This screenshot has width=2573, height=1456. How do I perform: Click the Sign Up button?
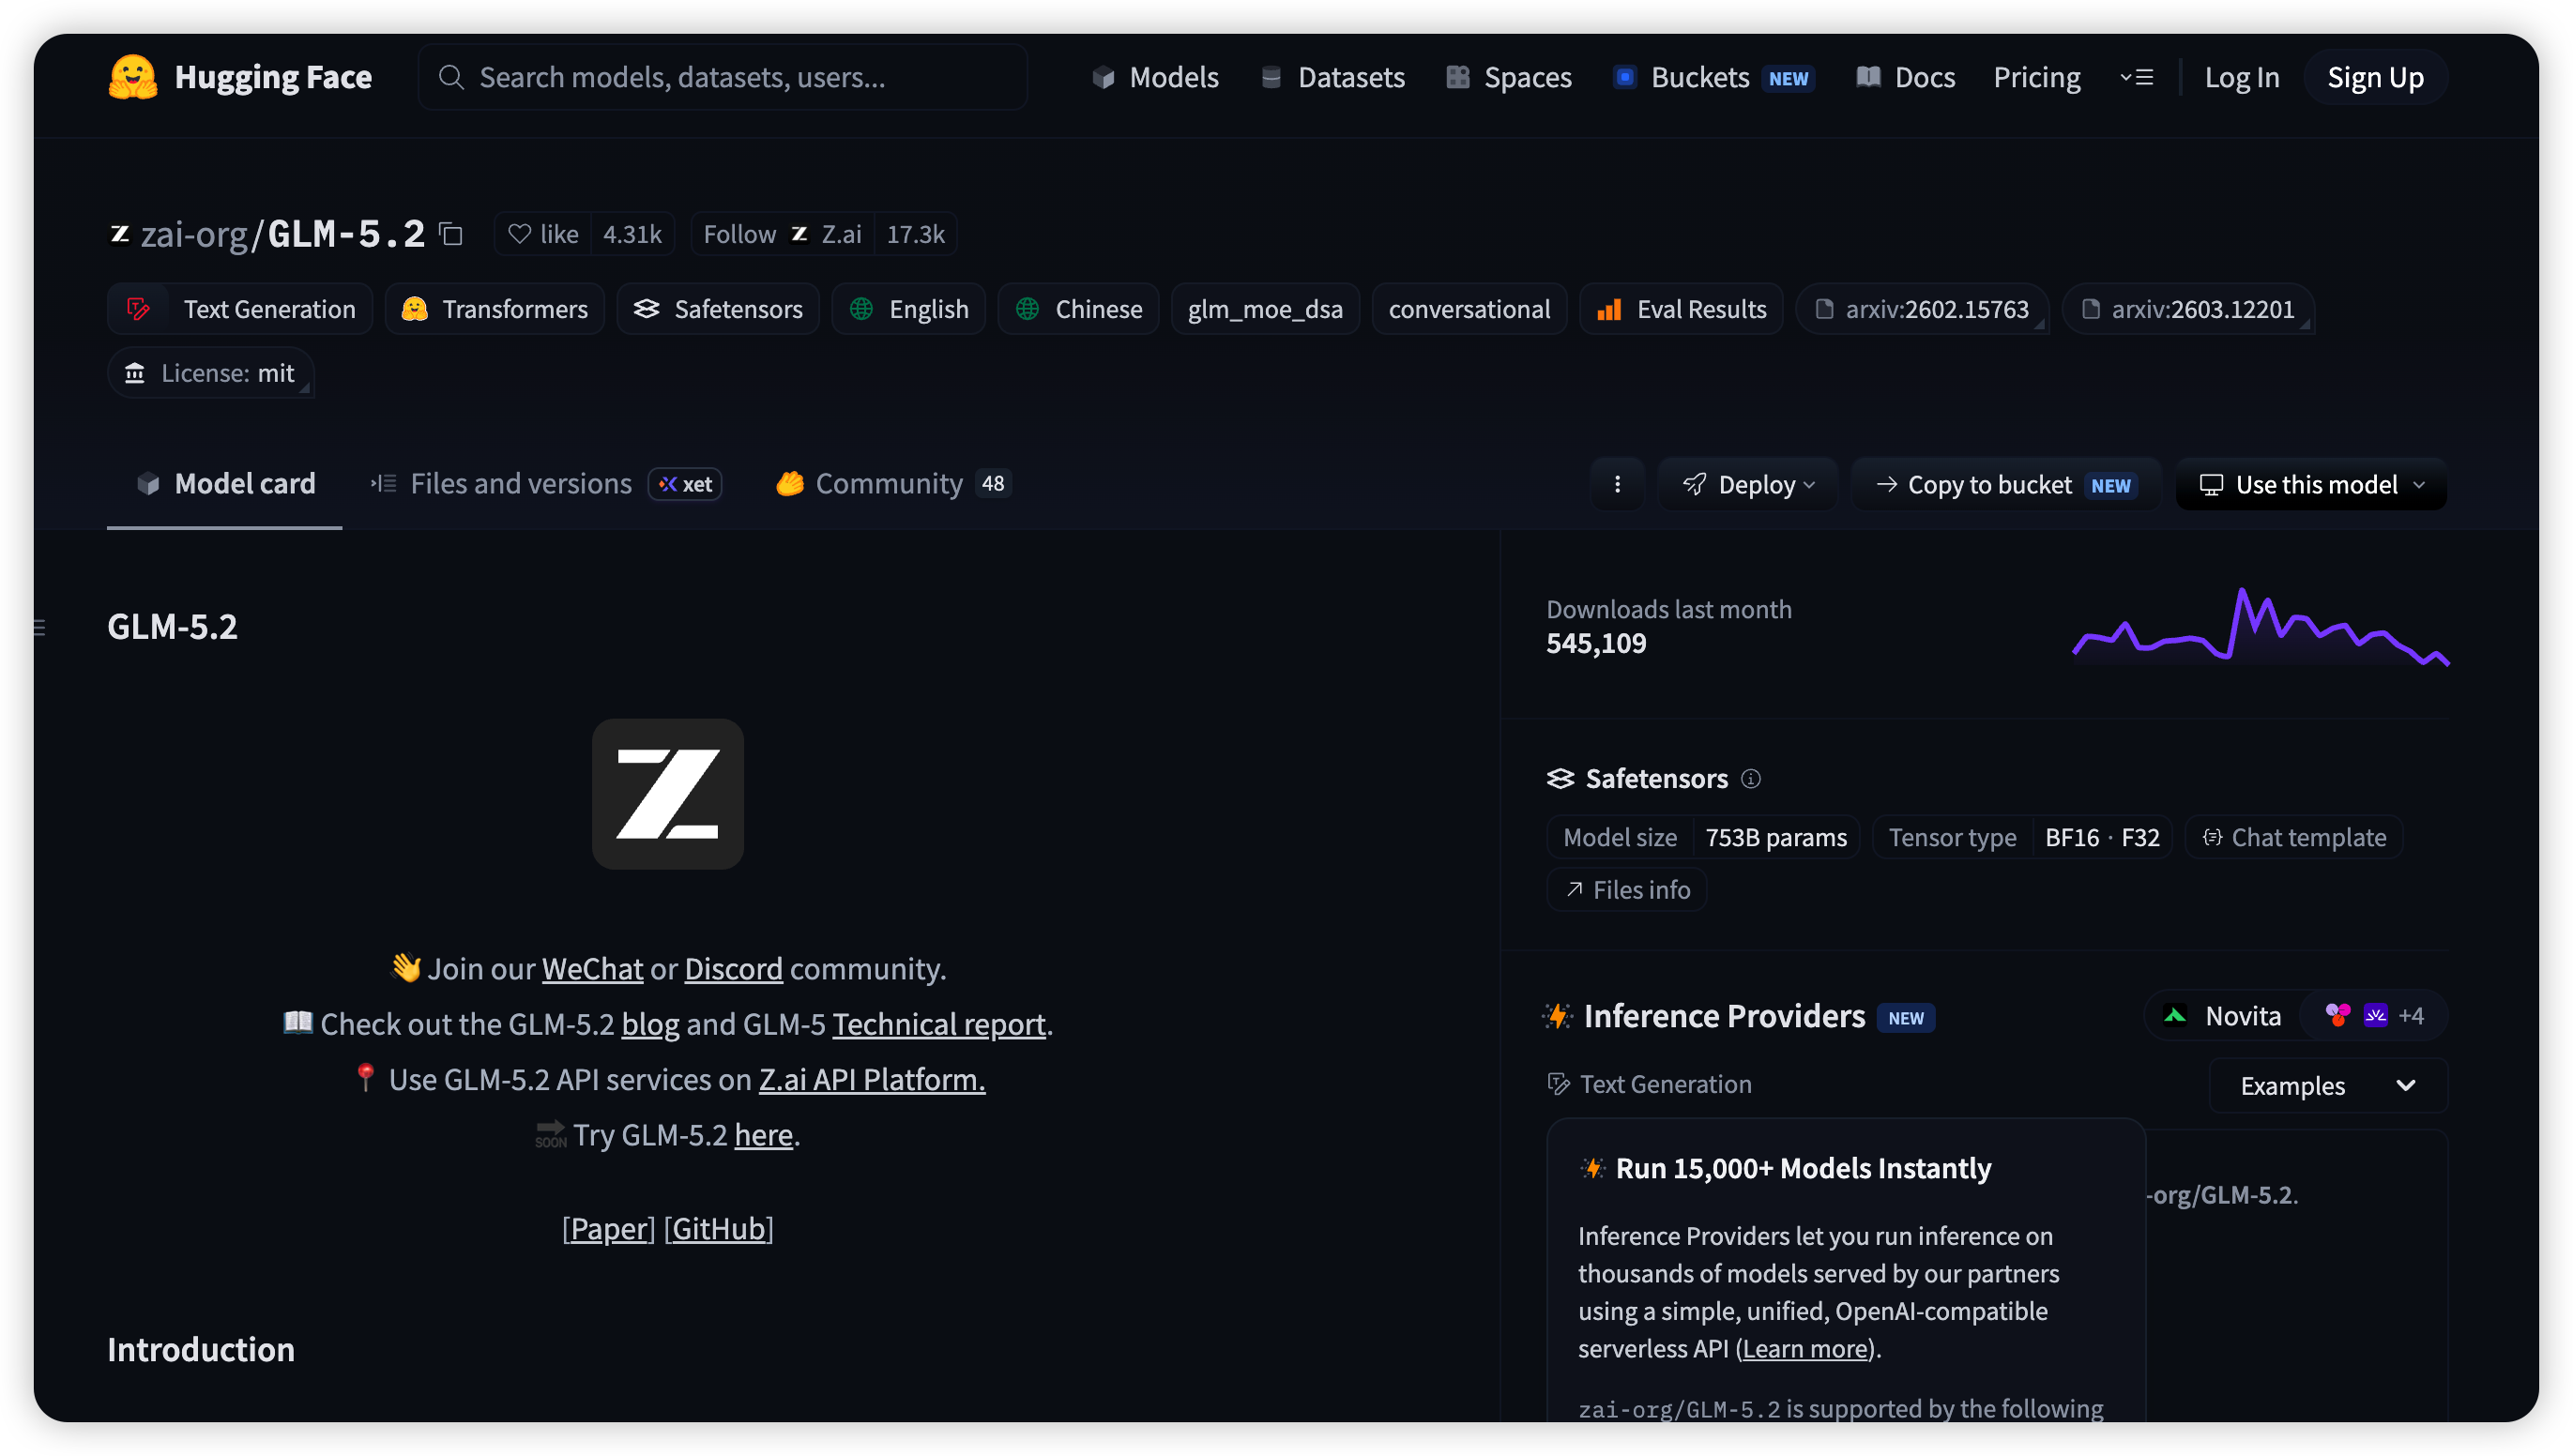click(x=2374, y=77)
